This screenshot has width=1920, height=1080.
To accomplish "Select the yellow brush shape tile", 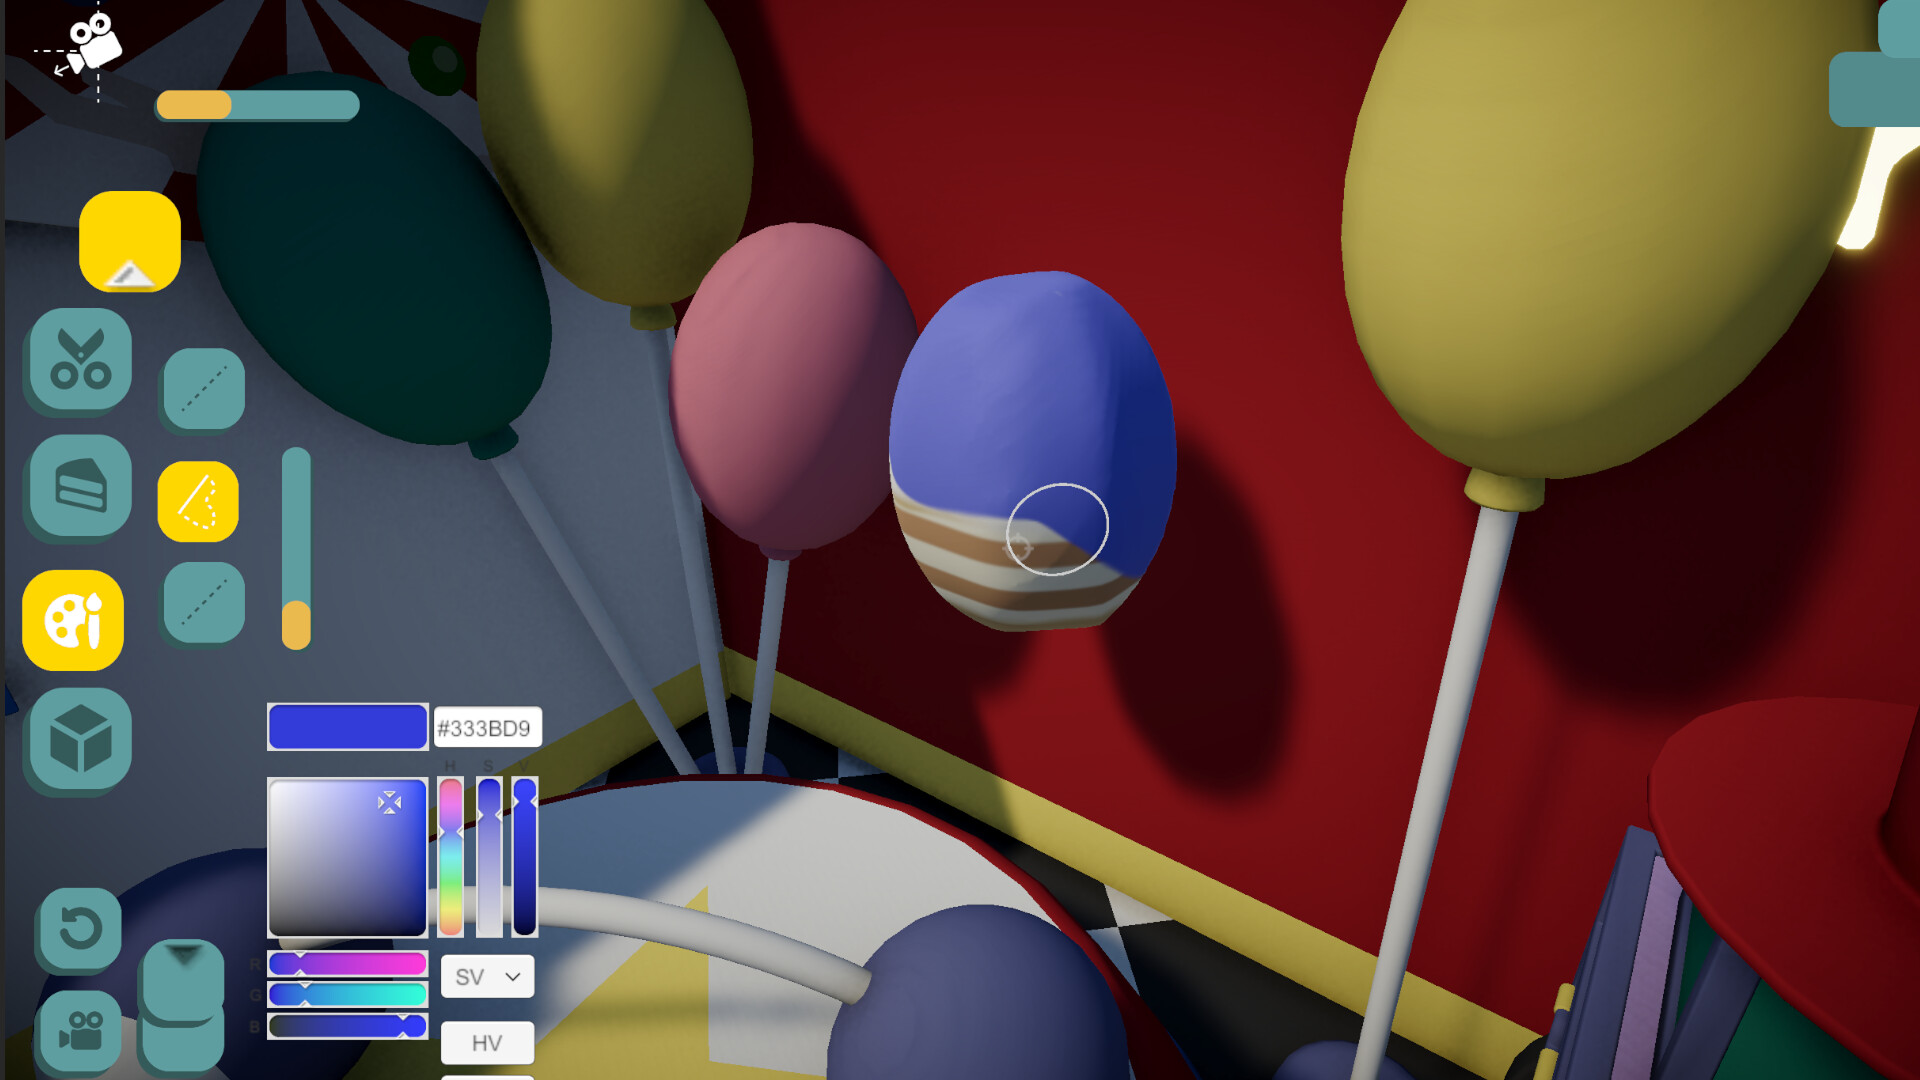I will tap(130, 241).
